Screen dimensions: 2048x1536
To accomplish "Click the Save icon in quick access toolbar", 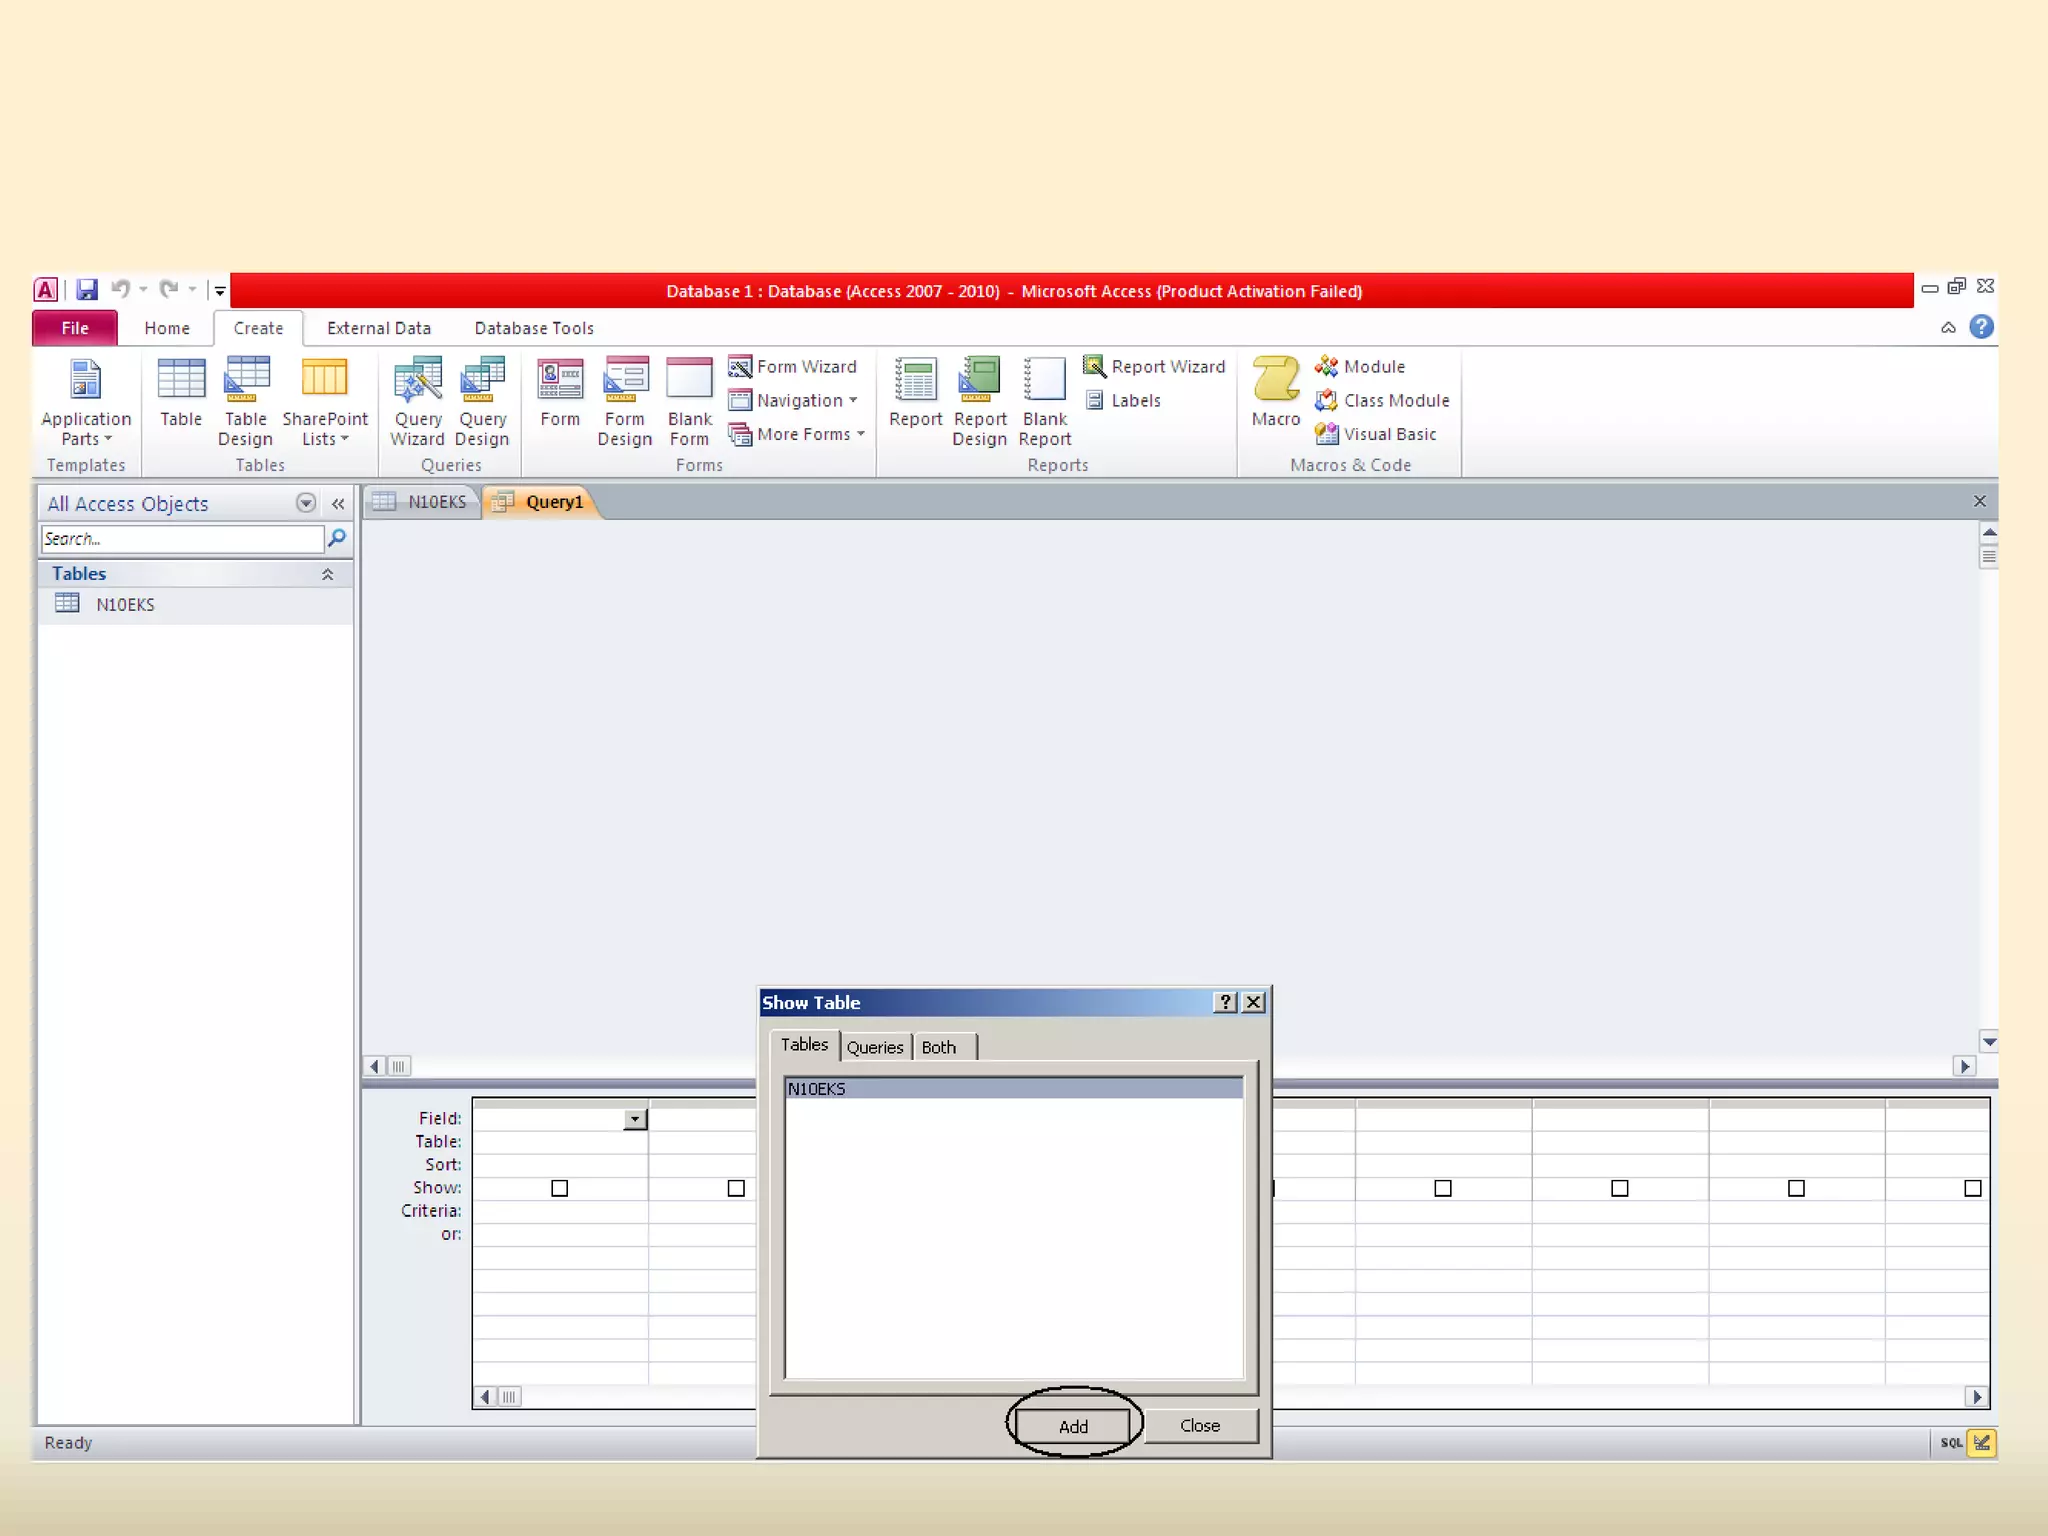I will pos(87,290).
